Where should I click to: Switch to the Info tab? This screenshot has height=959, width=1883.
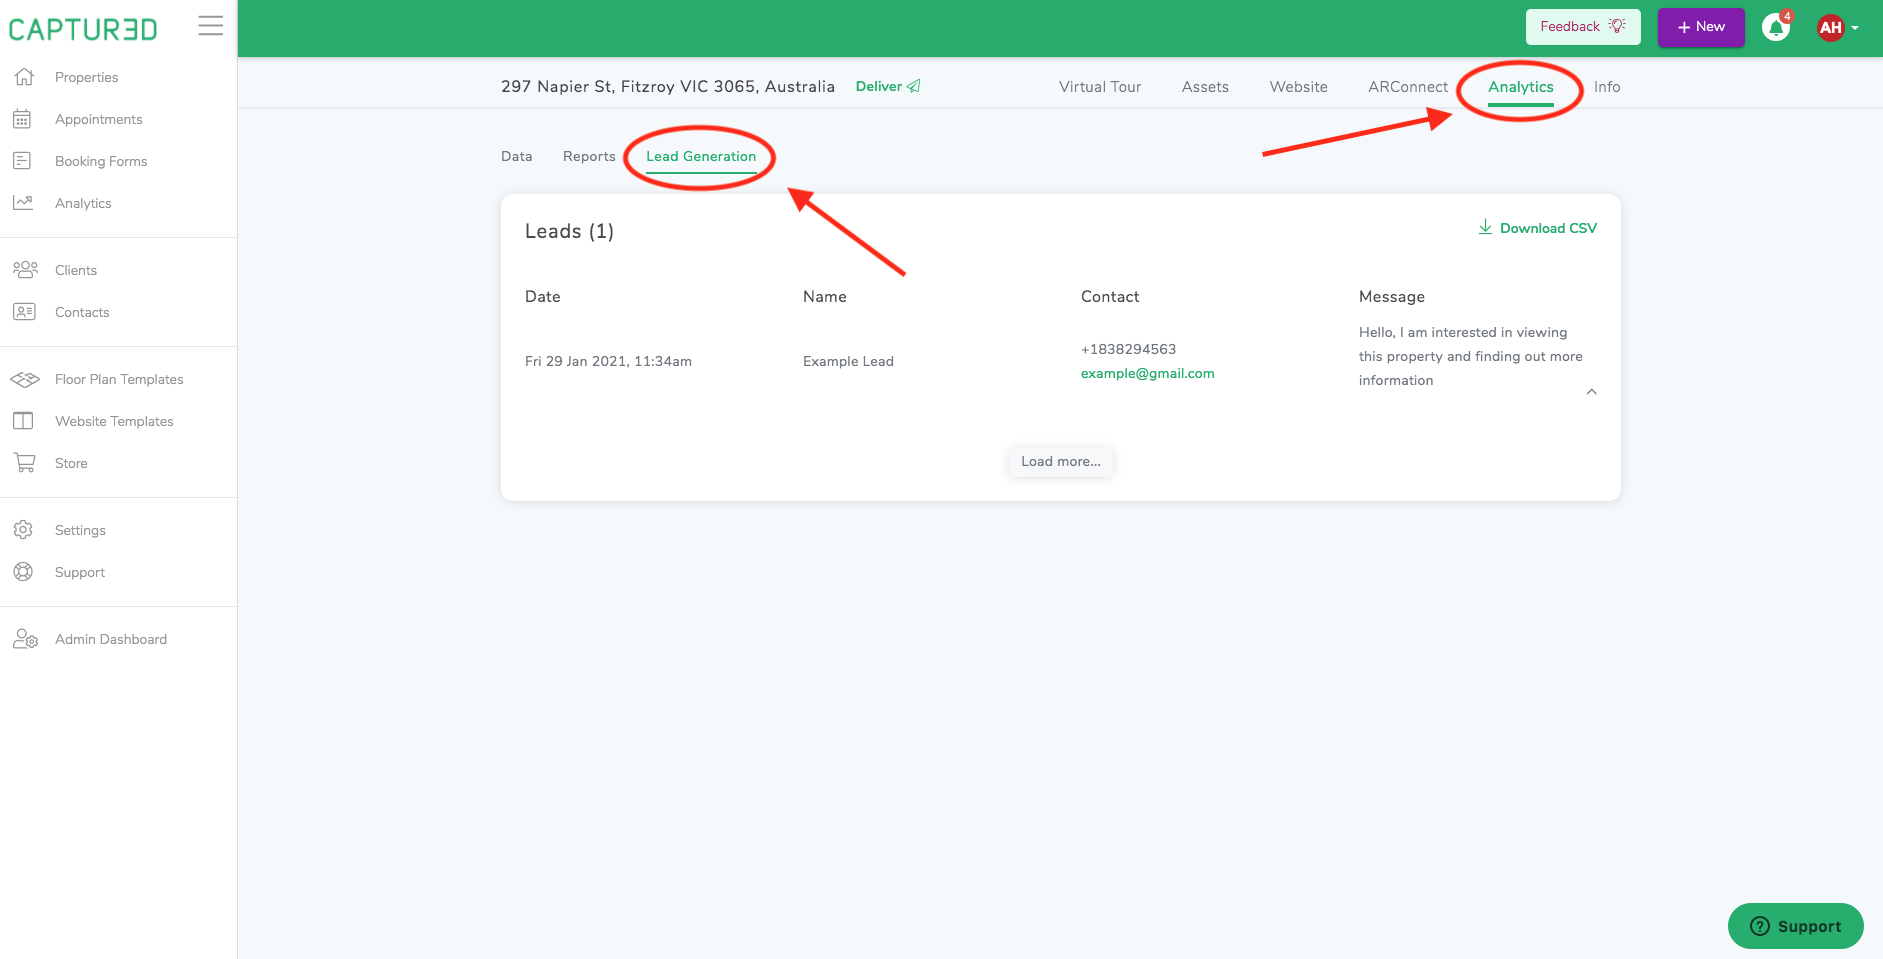(x=1607, y=87)
